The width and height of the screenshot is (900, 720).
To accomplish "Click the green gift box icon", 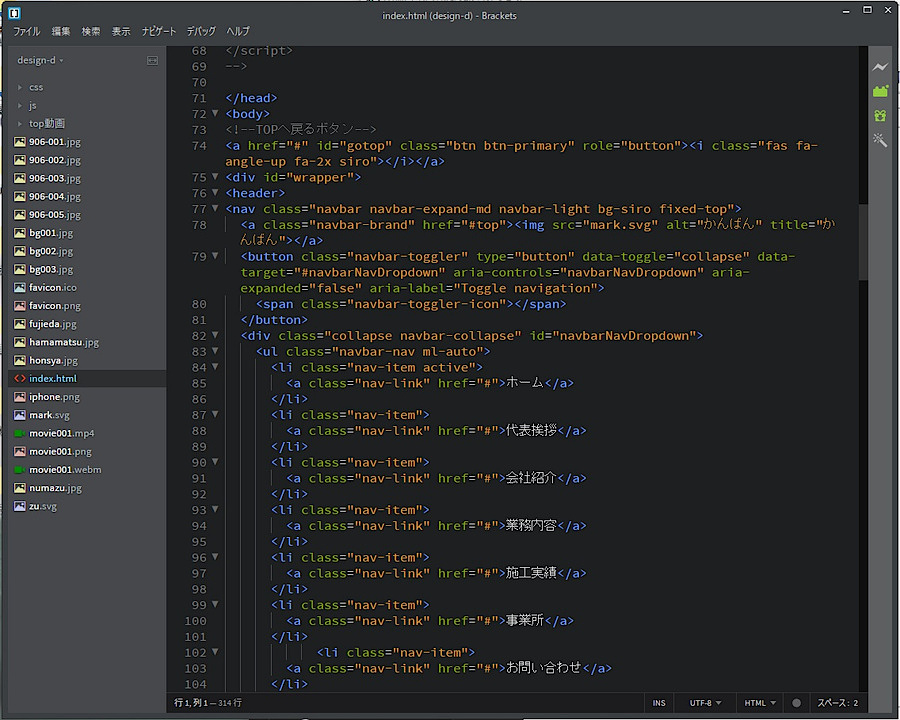I will [880, 116].
